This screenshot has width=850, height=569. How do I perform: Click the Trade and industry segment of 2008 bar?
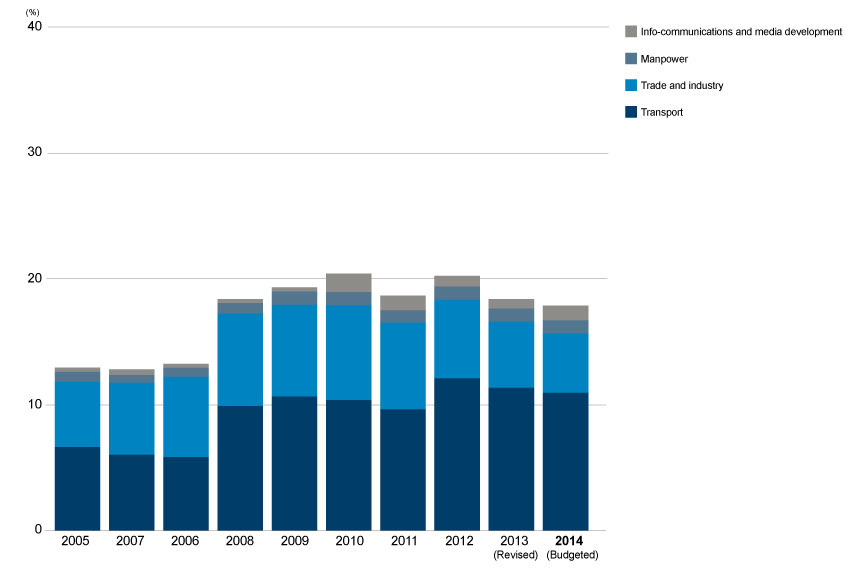pyautogui.click(x=240, y=360)
